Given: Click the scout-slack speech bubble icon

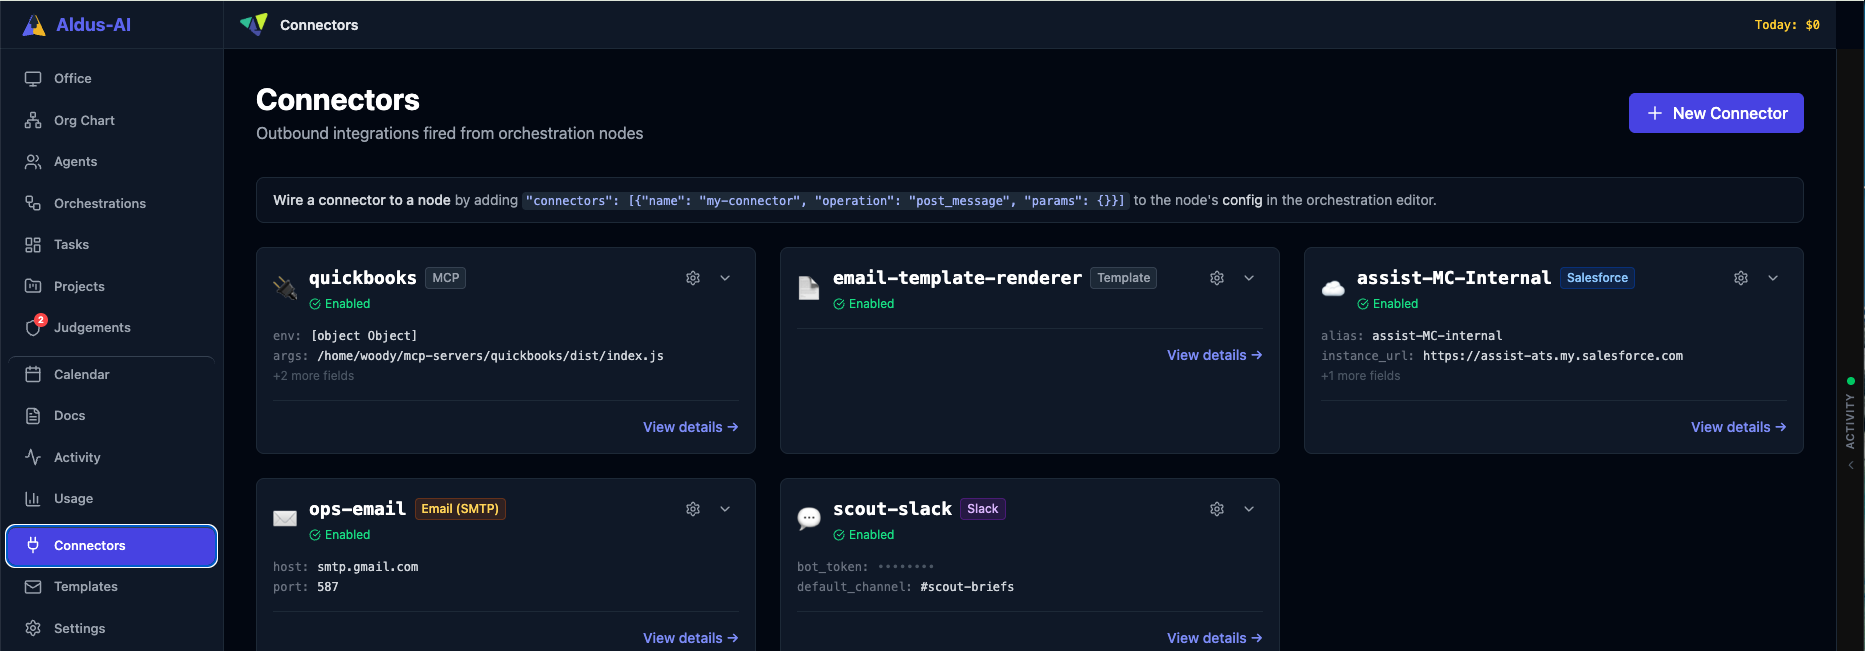Looking at the screenshot, I should pos(809,518).
